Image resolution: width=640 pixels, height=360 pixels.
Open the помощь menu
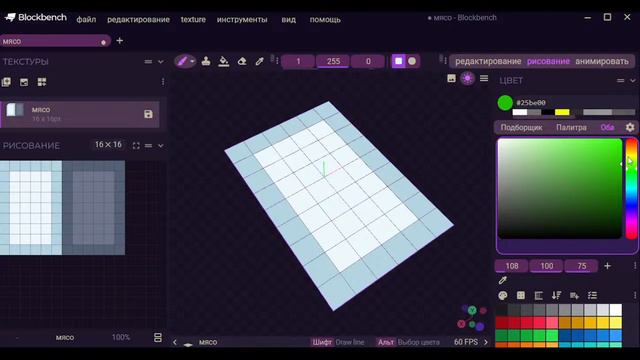click(x=325, y=20)
